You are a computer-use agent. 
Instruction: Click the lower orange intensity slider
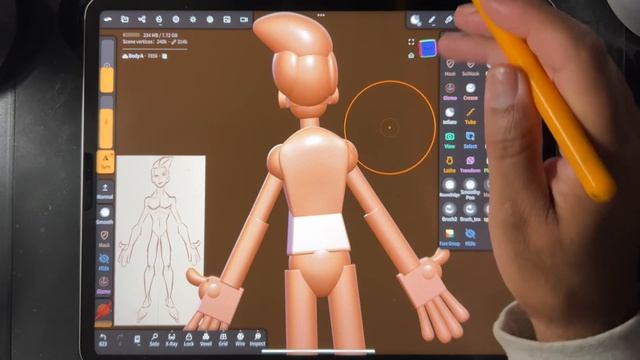coord(106,129)
